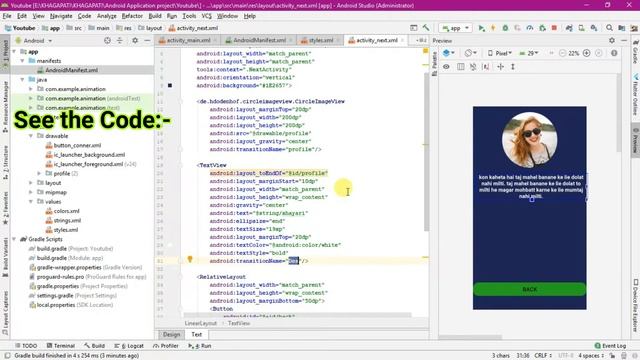Switch to AndroidManifest.xml editor tab

click(259, 40)
